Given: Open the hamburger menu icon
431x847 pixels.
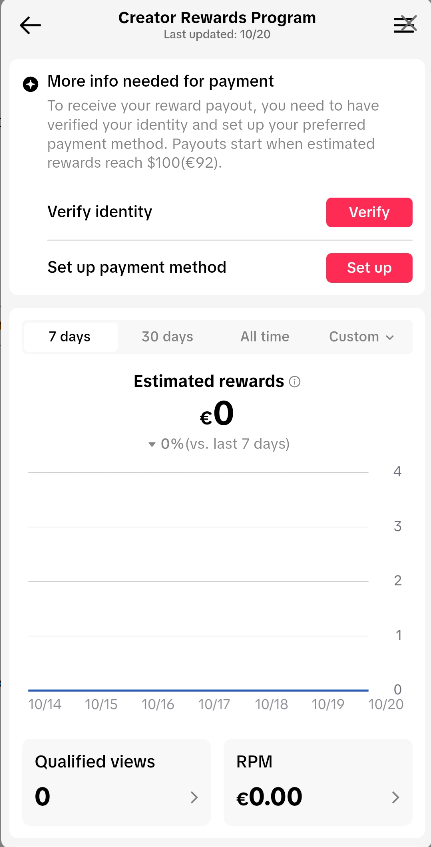Looking at the screenshot, I should (404, 25).
